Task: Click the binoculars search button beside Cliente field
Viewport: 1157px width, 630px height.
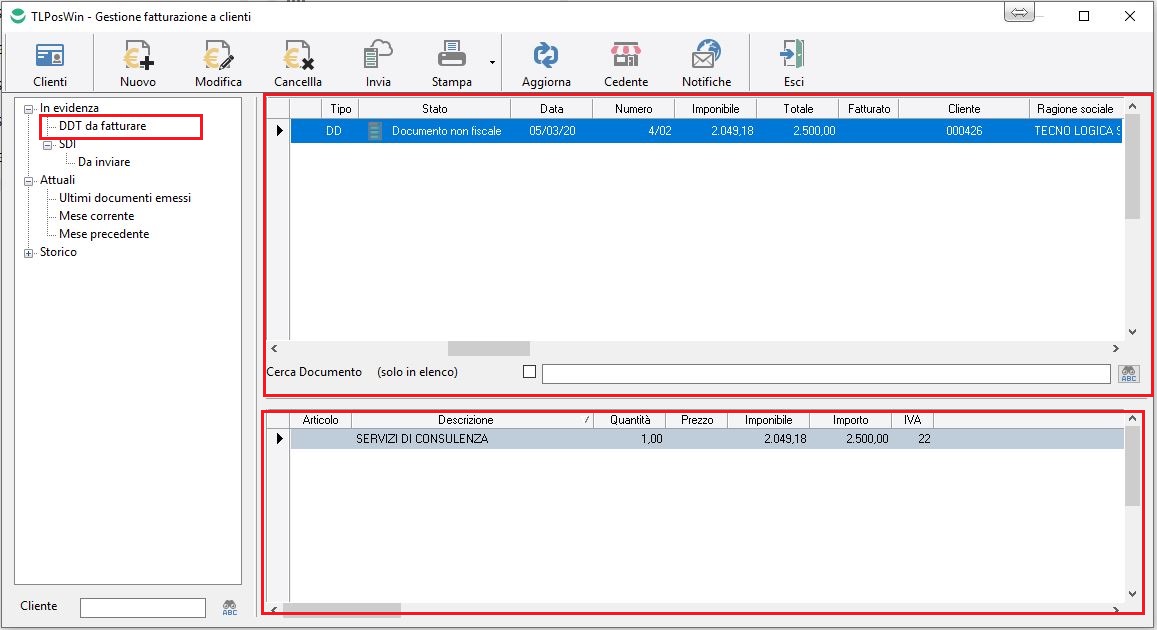Action: 230,607
